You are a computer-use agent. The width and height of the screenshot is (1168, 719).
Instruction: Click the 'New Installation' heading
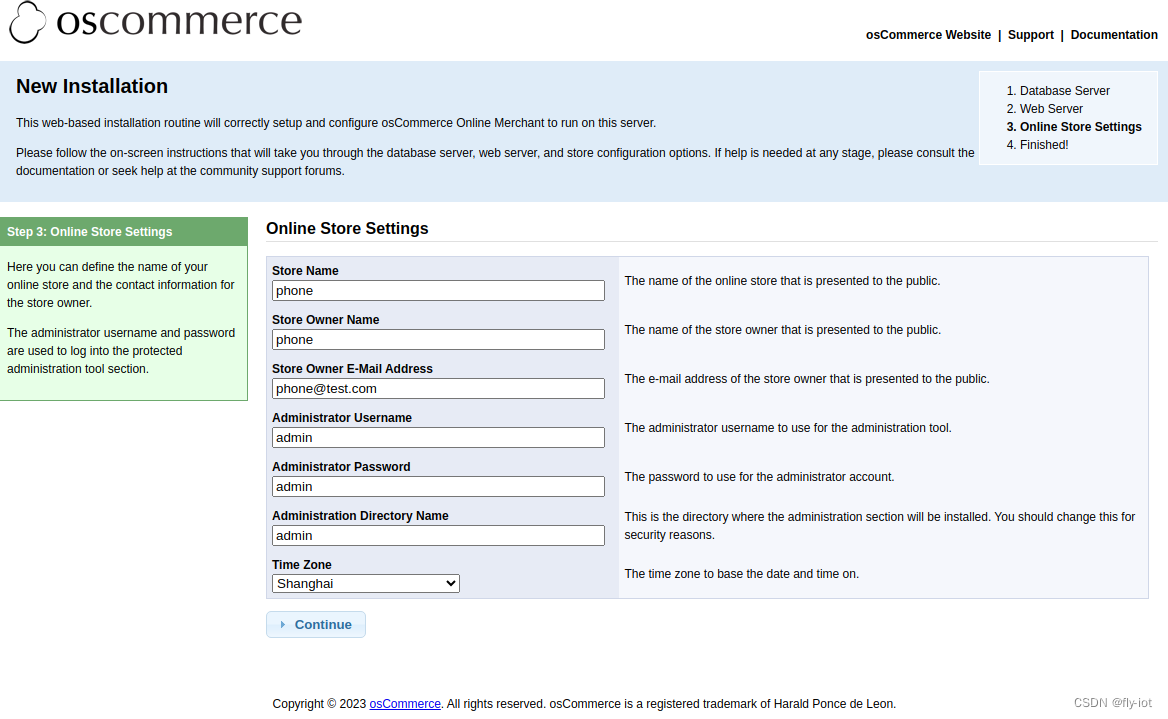92,86
